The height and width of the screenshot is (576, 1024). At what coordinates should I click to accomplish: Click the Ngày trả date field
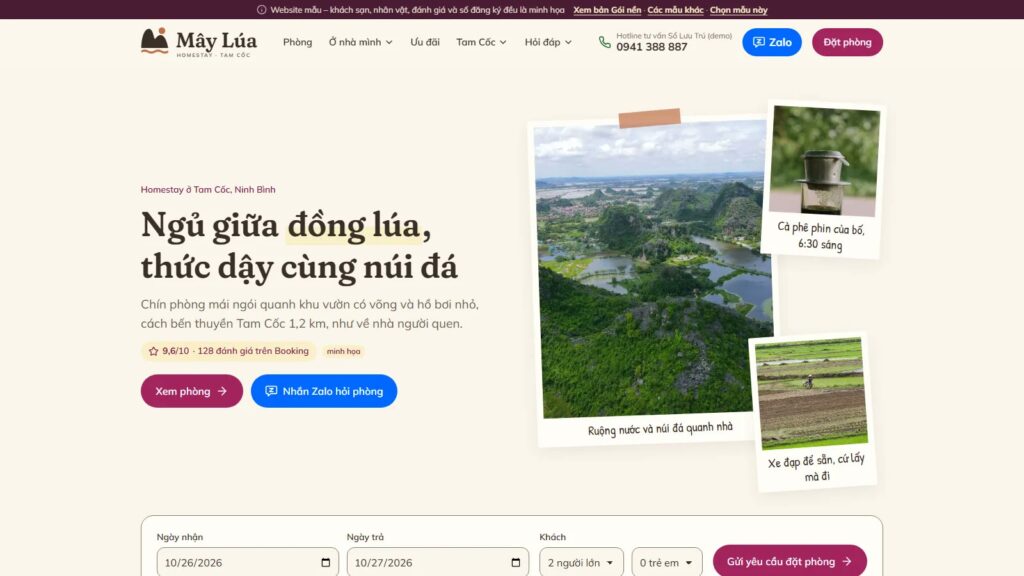tap(438, 562)
